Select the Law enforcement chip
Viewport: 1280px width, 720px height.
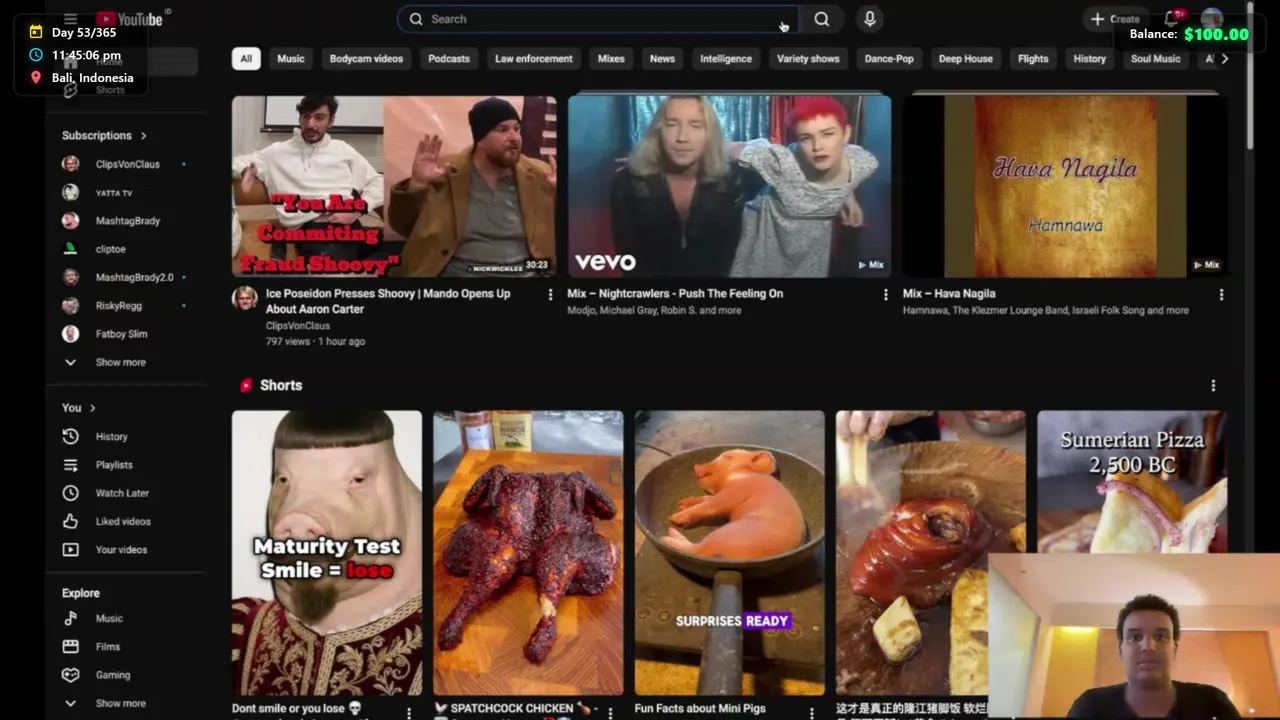[x=534, y=59]
